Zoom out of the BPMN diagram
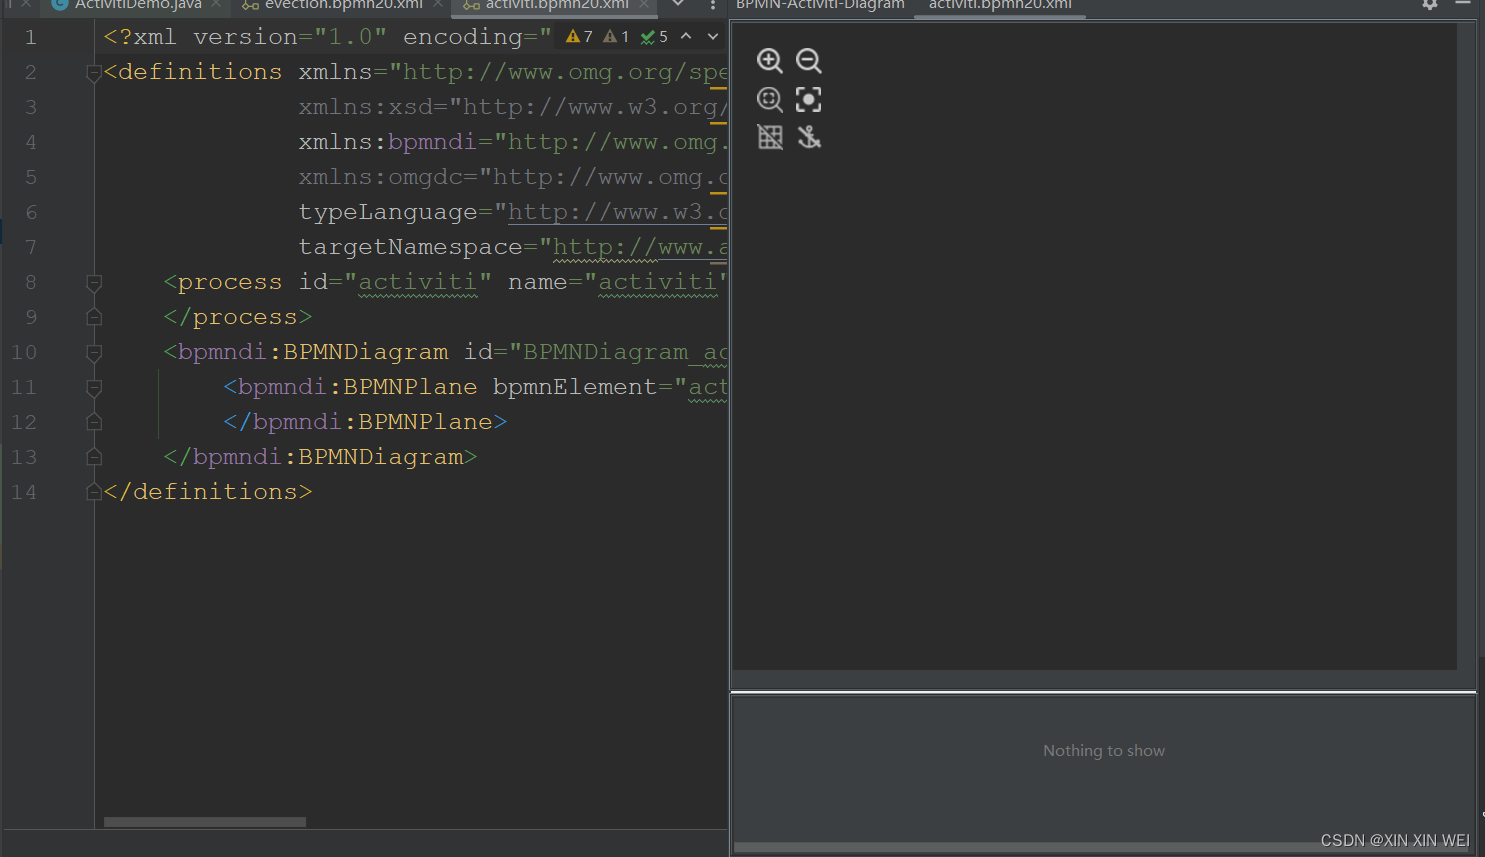The height and width of the screenshot is (857, 1485). (x=809, y=61)
